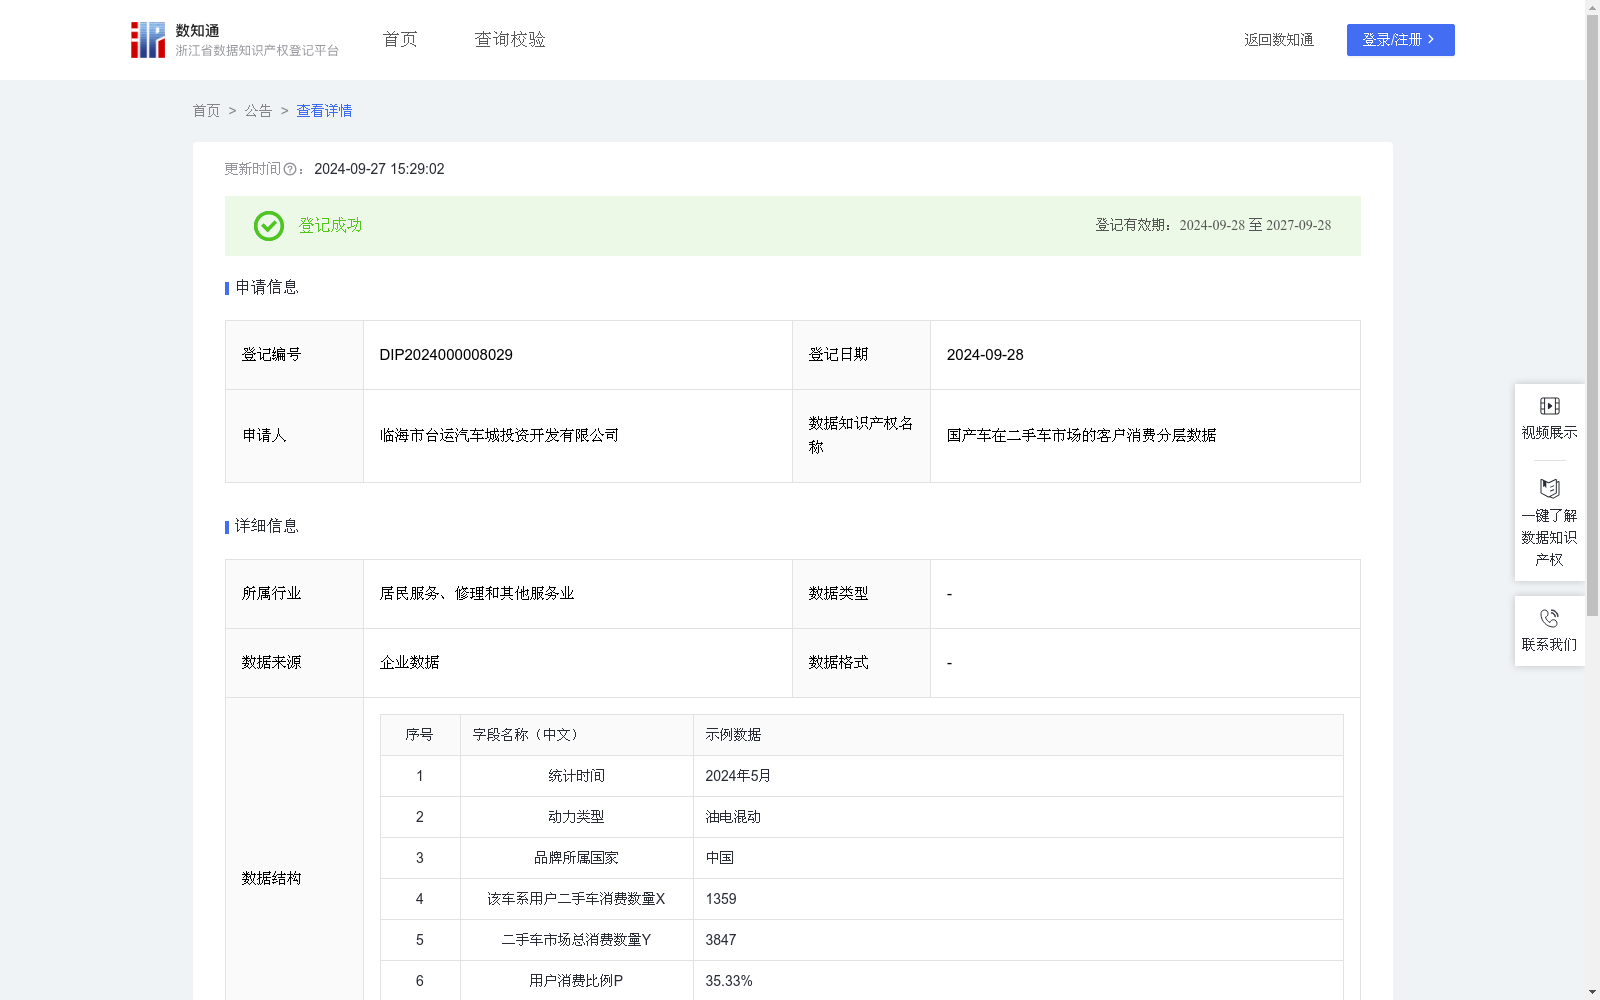Click the 数据结构 row label
This screenshot has height=1000, width=1600.
pos(271,878)
